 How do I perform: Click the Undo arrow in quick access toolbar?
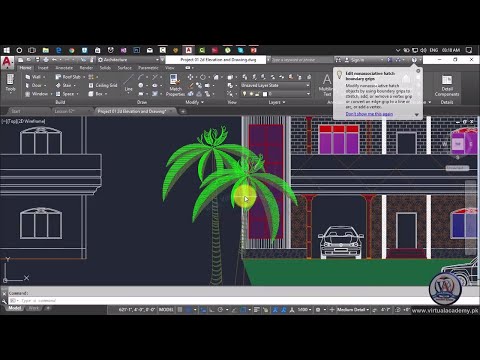coord(54,60)
